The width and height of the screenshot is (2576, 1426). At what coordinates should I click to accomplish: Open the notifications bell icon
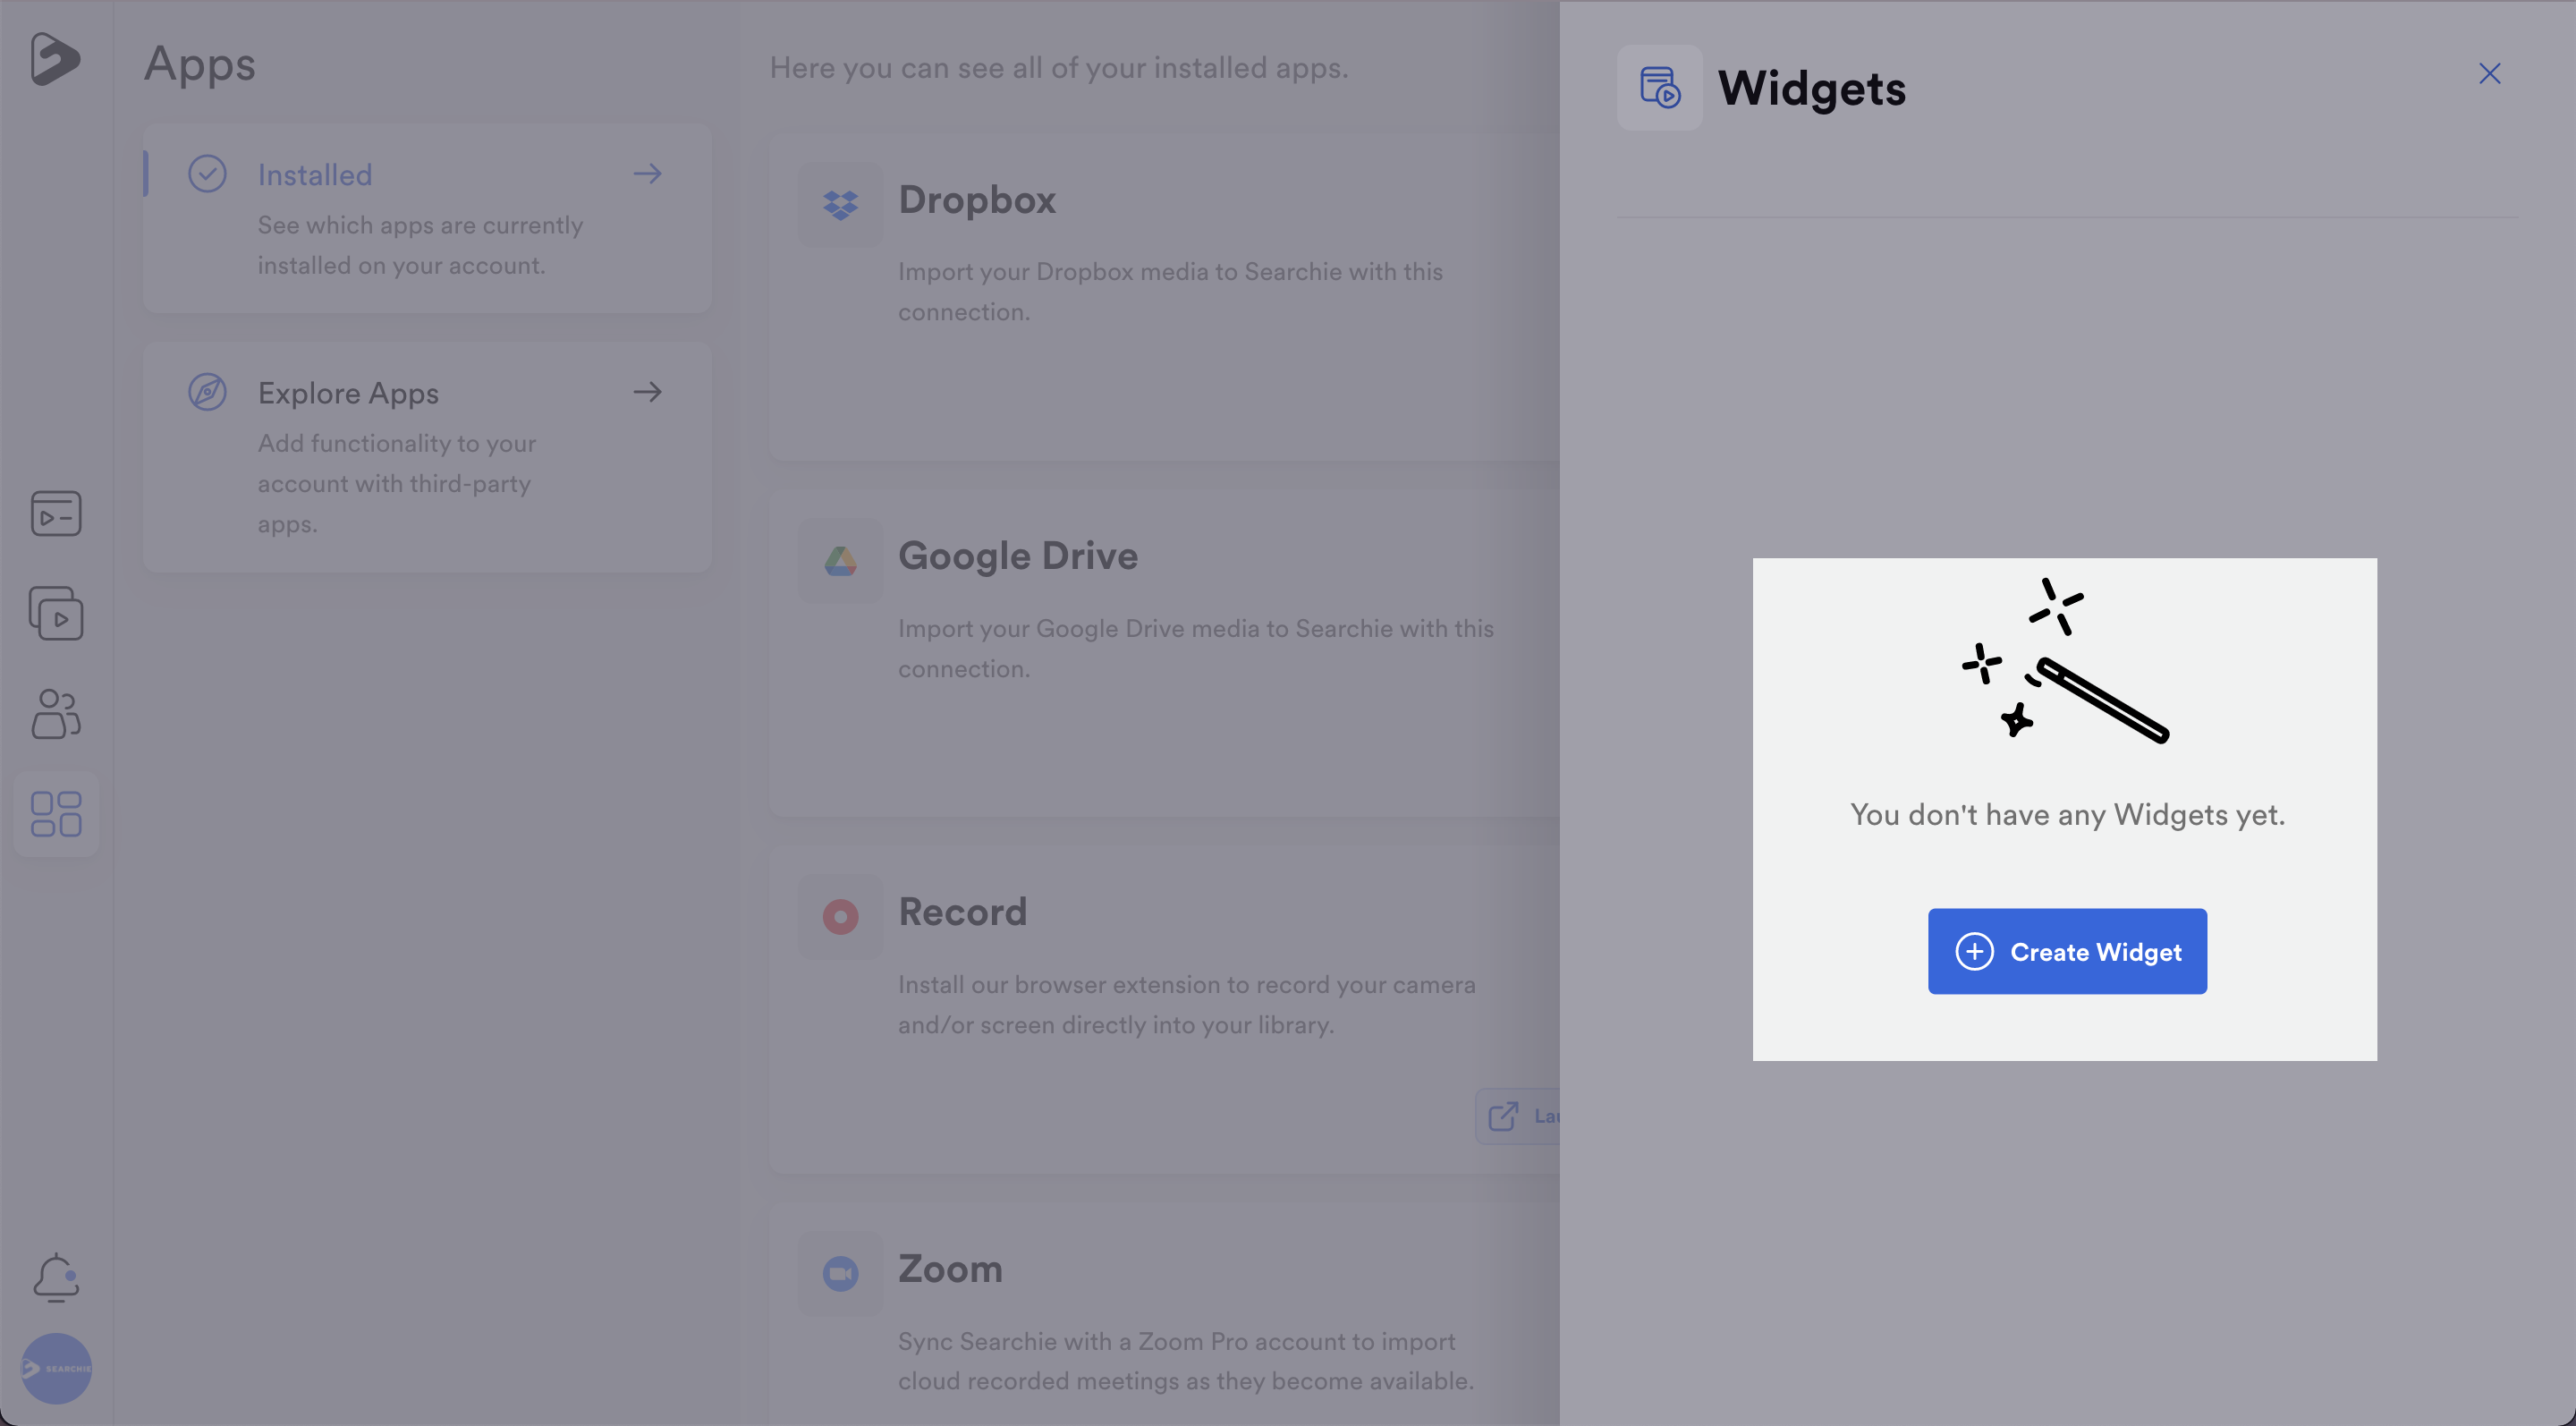56,1277
